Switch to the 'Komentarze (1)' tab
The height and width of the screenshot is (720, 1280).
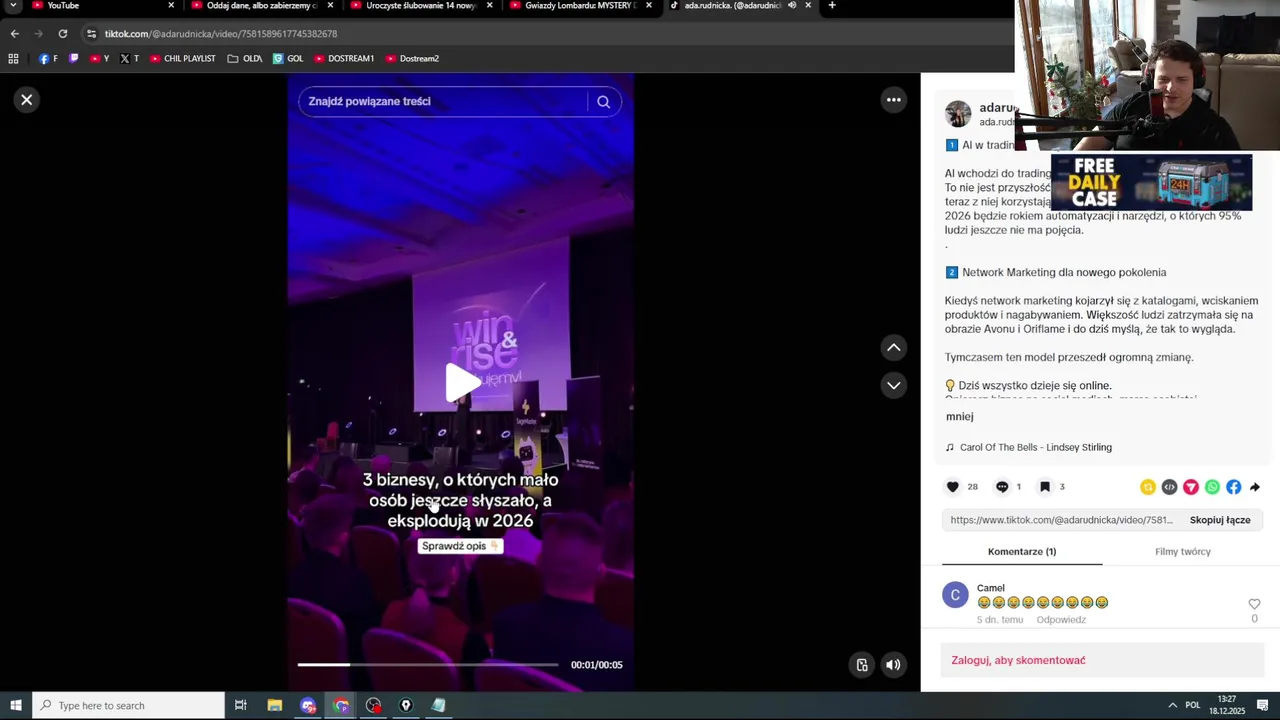tap(1022, 552)
